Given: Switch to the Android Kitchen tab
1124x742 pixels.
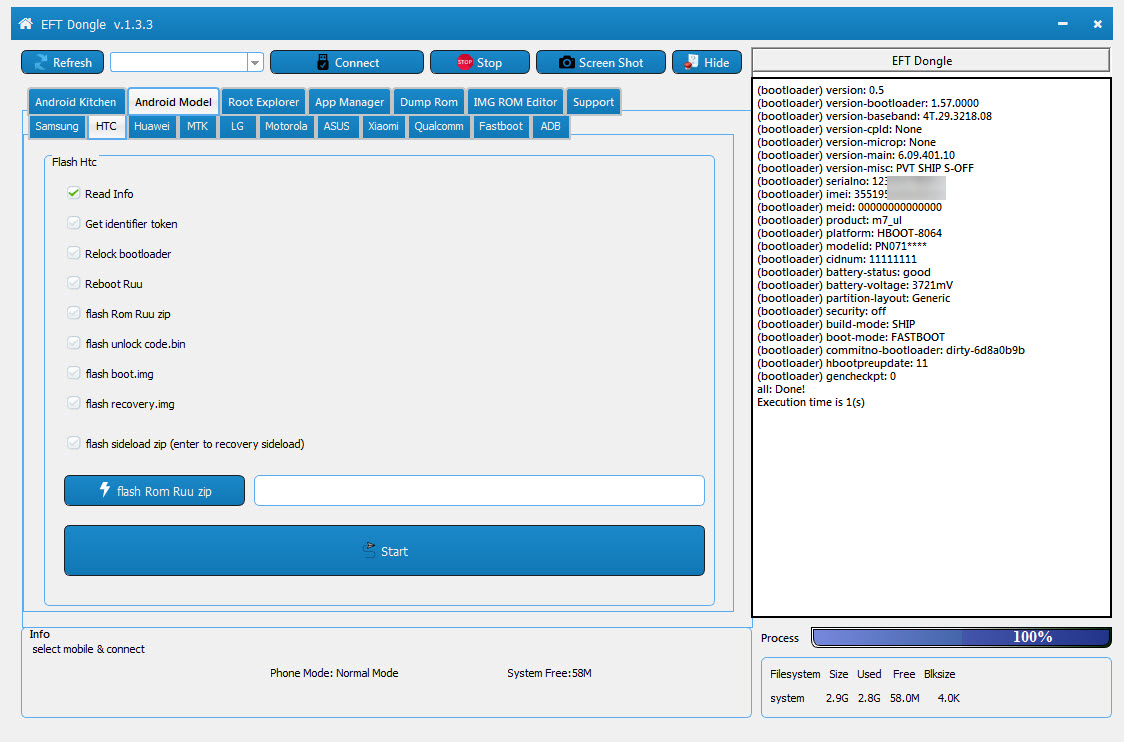Looking at the screenshot, I should coord(76,102).
